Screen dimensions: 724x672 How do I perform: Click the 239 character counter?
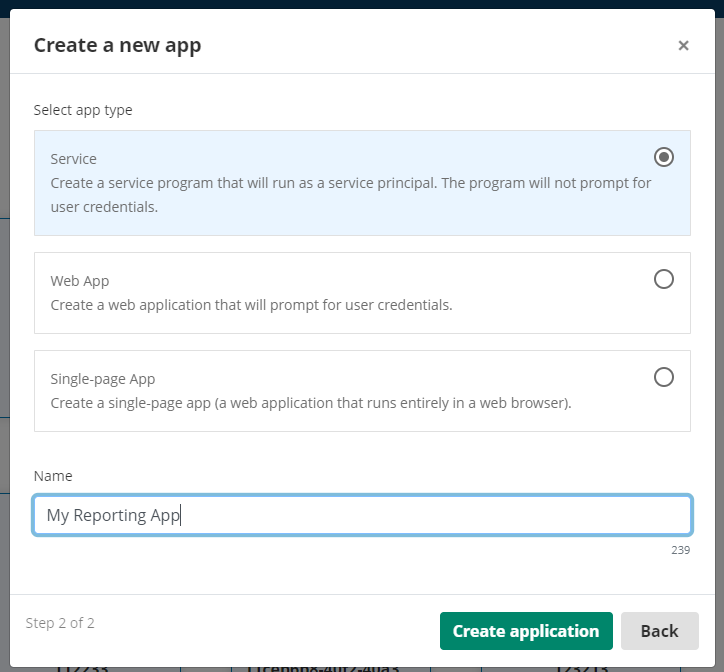coord(680,550)
